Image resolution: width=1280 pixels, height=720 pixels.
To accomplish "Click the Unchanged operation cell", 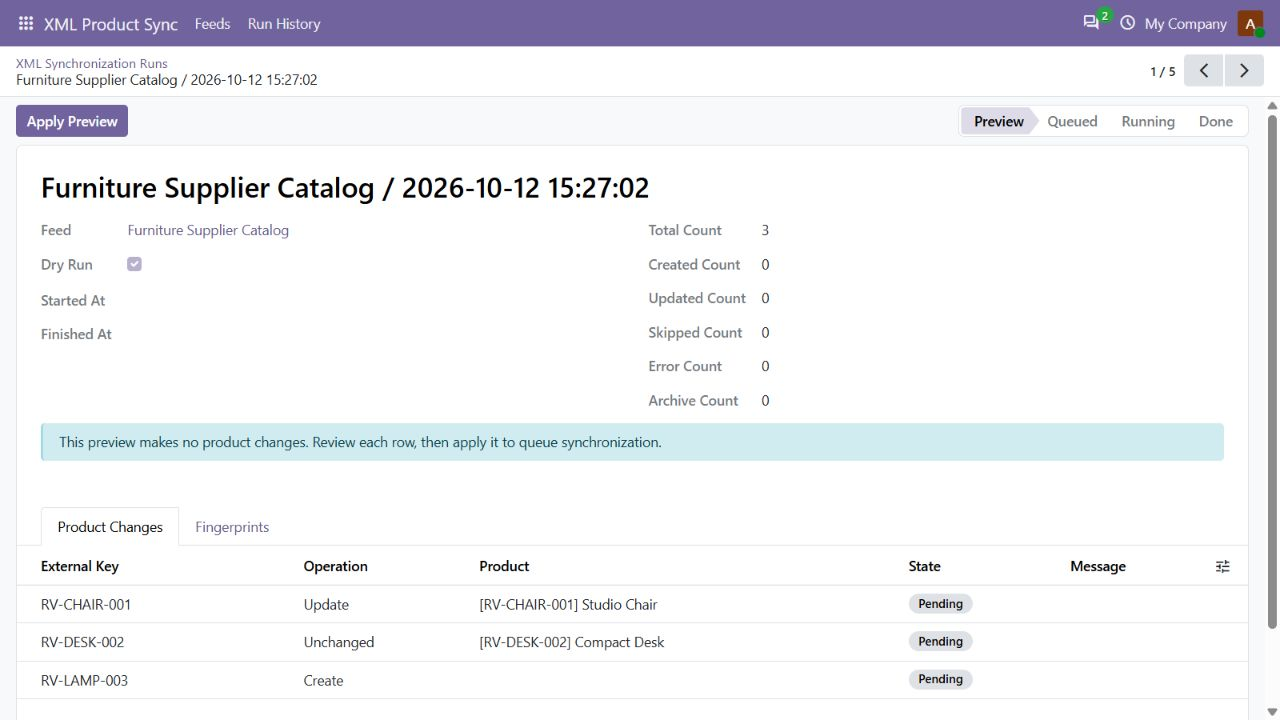I will tap(339, 642).
